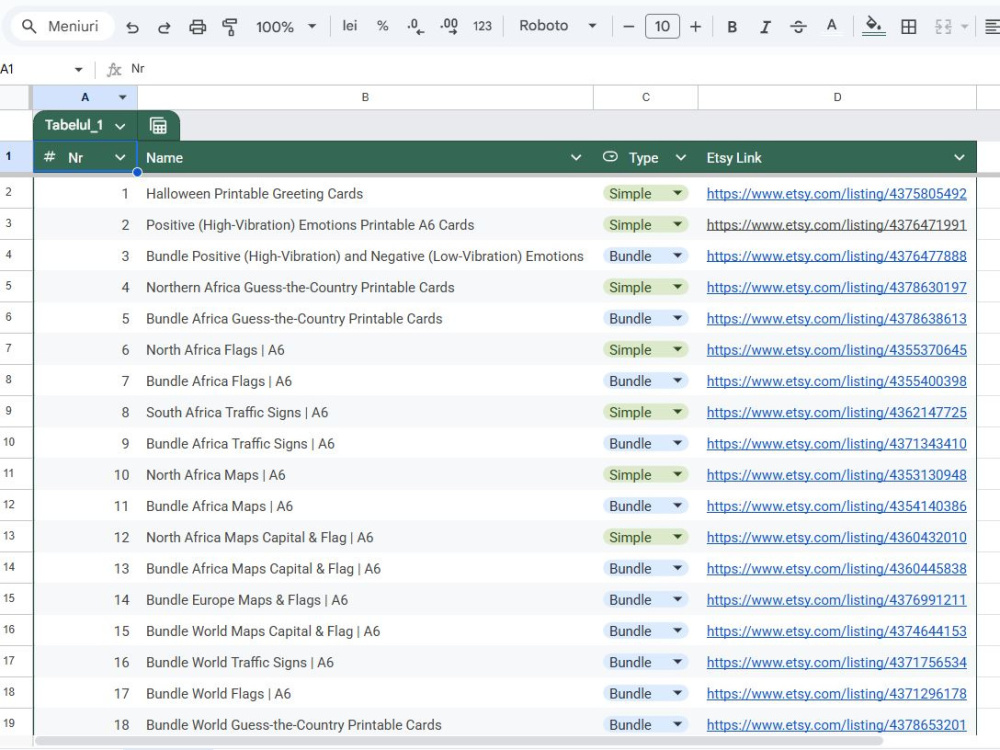Open the Name column filter dropdown
This screenshot has height=750, width=1000.
click(575, 158)
